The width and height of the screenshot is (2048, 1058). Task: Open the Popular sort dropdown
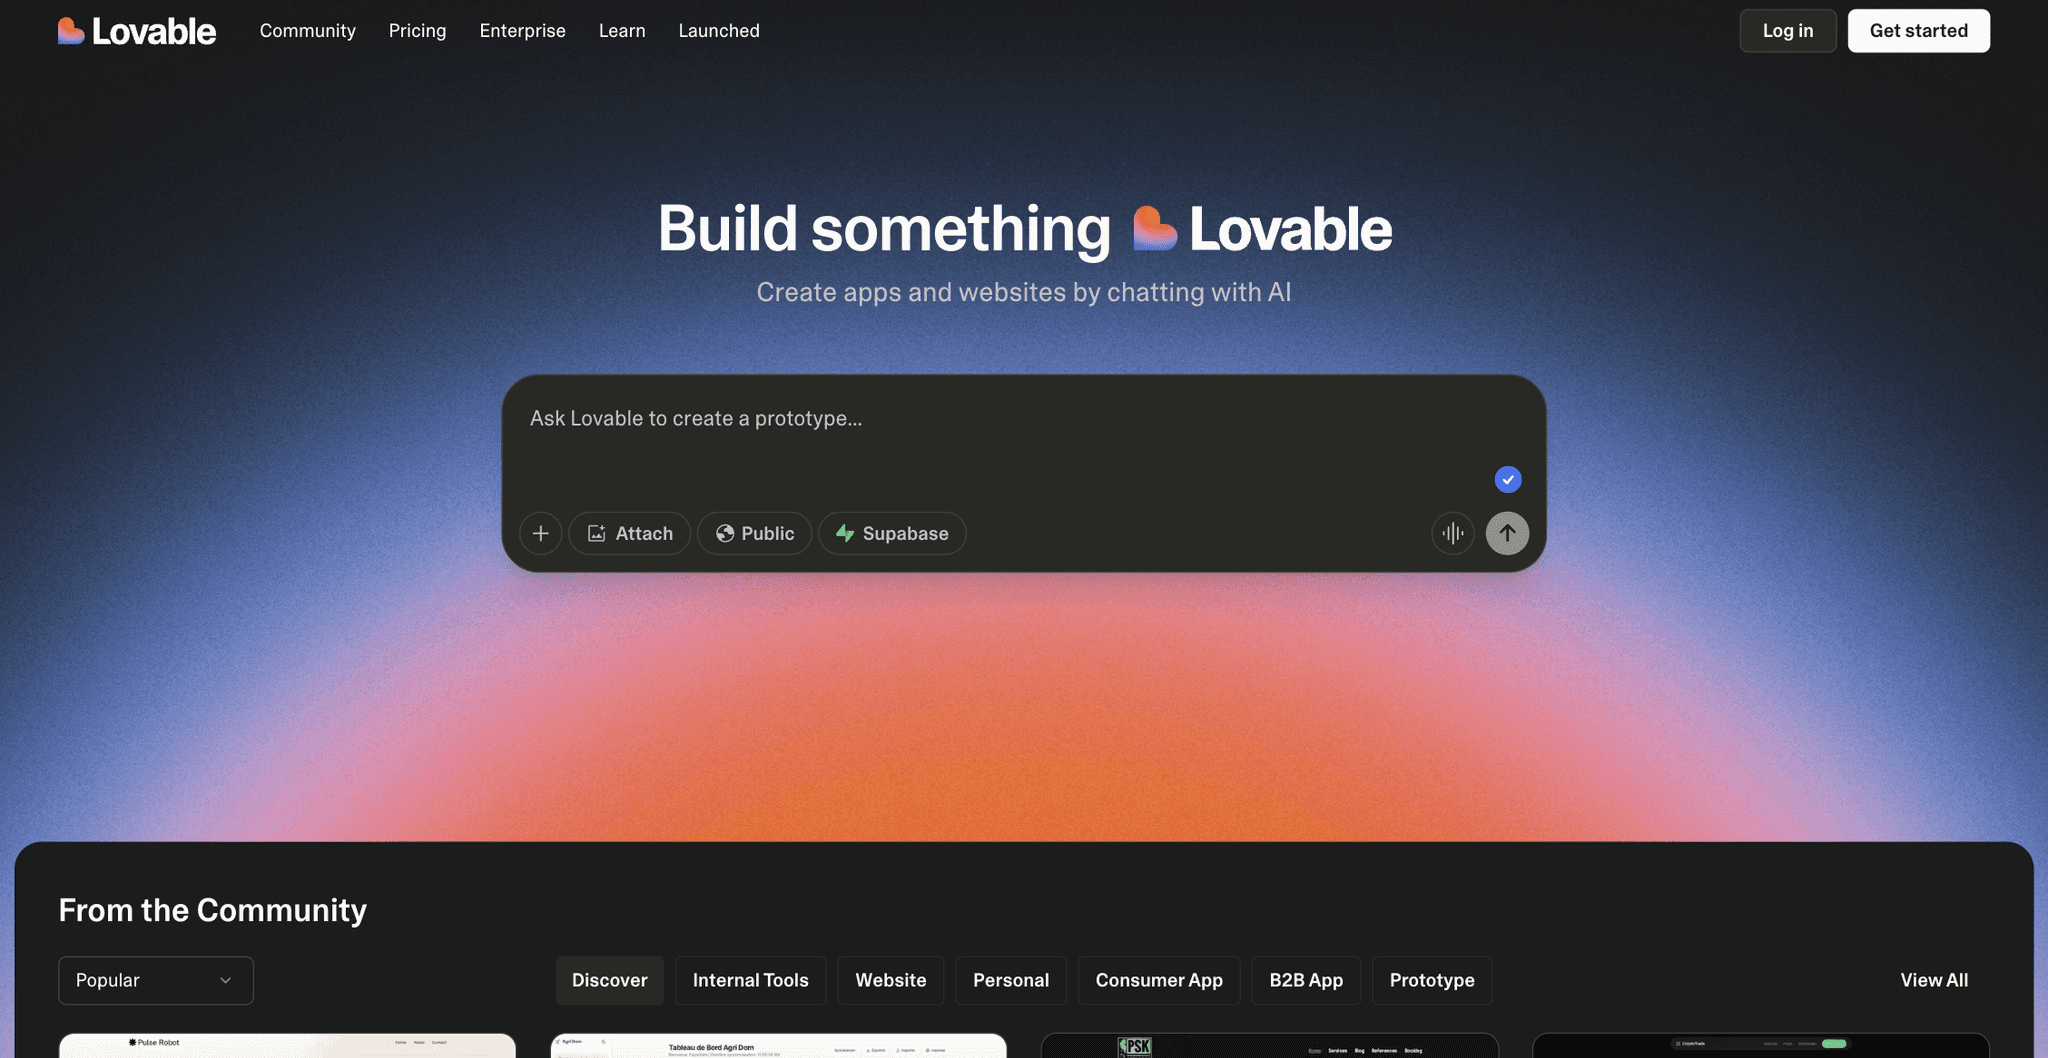[156, 980]
